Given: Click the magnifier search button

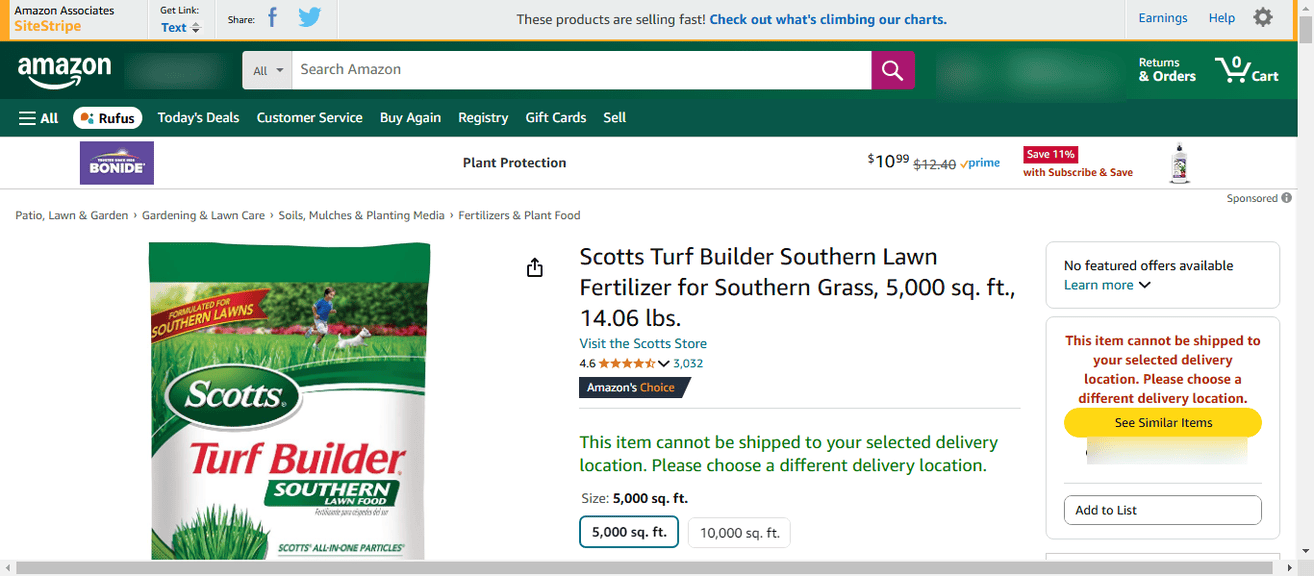Looking at the screenshot, I should click(x=892, y=70).
